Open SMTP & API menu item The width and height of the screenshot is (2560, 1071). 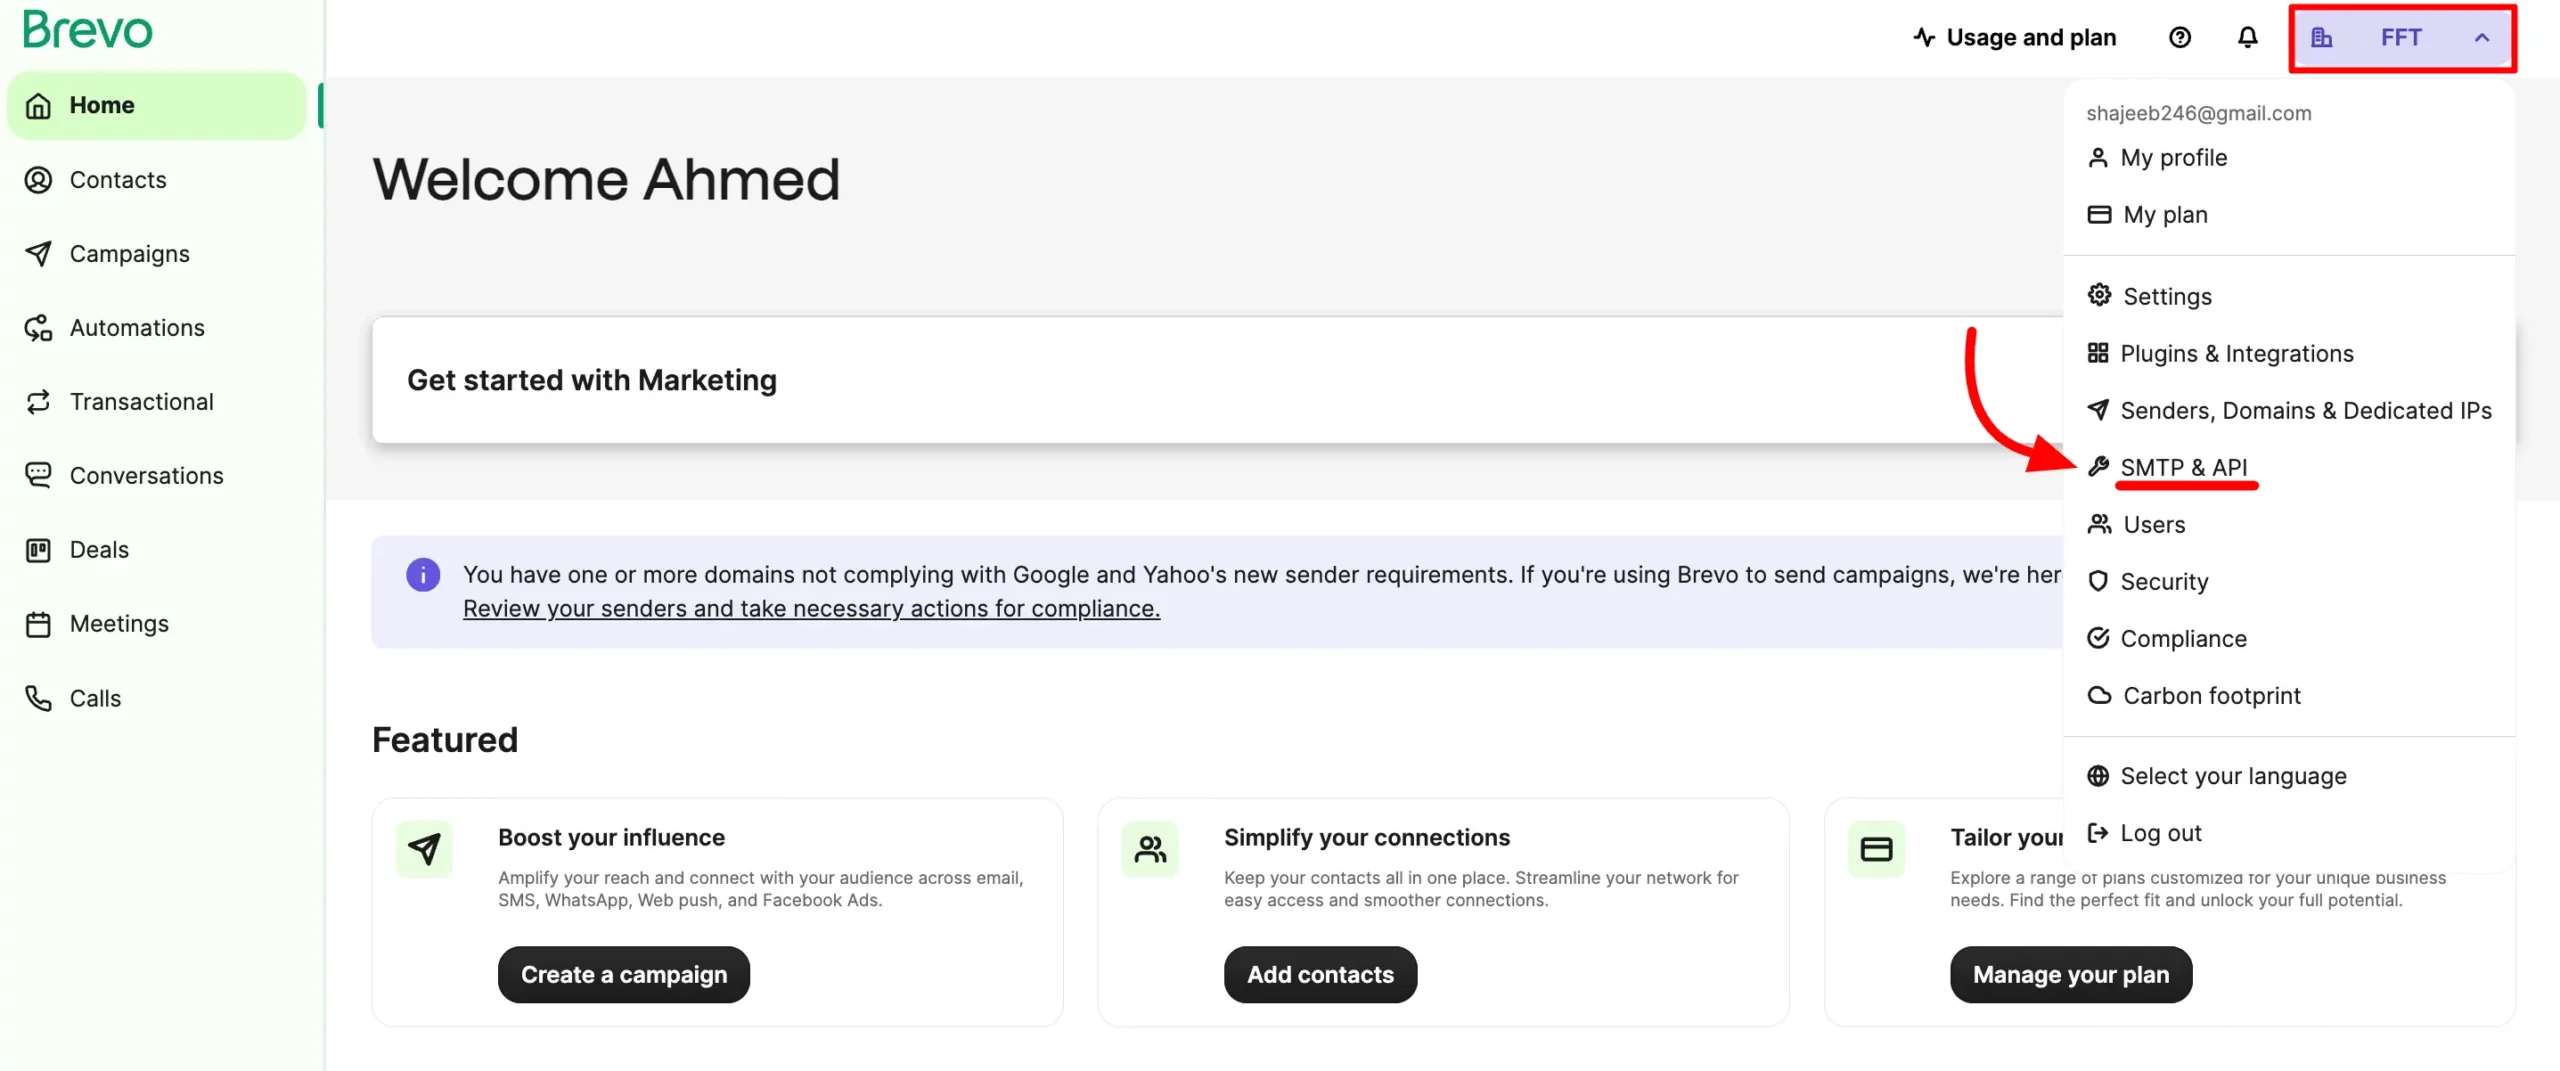[2183, 468]
